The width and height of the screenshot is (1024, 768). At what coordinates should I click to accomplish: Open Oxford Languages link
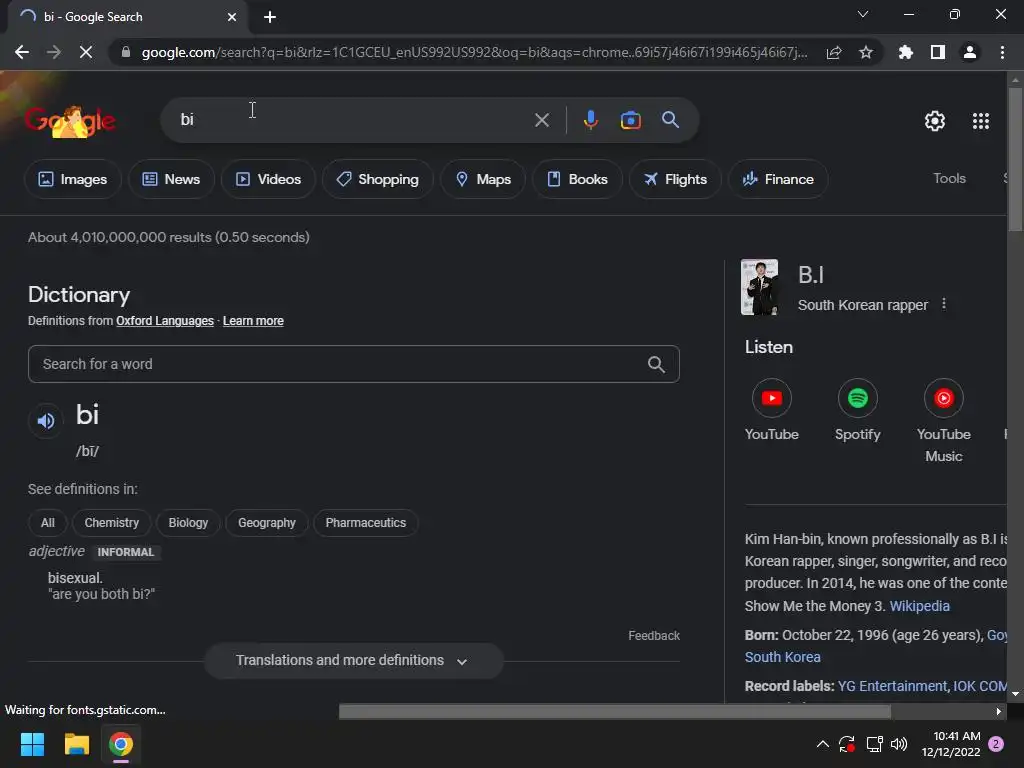tap(165, 321)
